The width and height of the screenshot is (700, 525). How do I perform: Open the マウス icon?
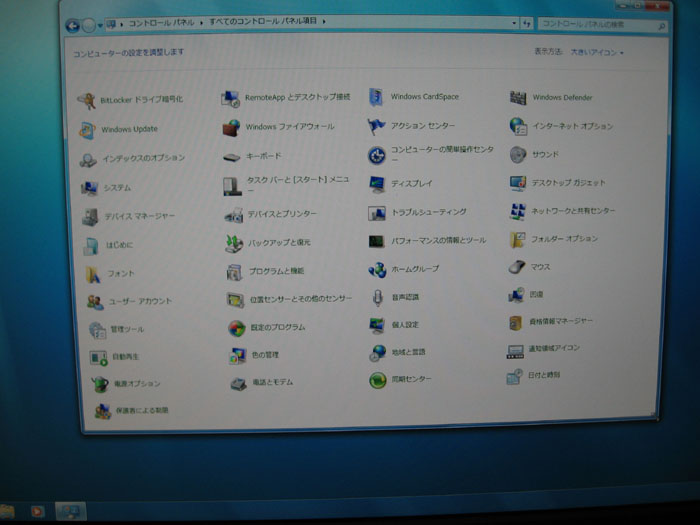click(517, 267)
